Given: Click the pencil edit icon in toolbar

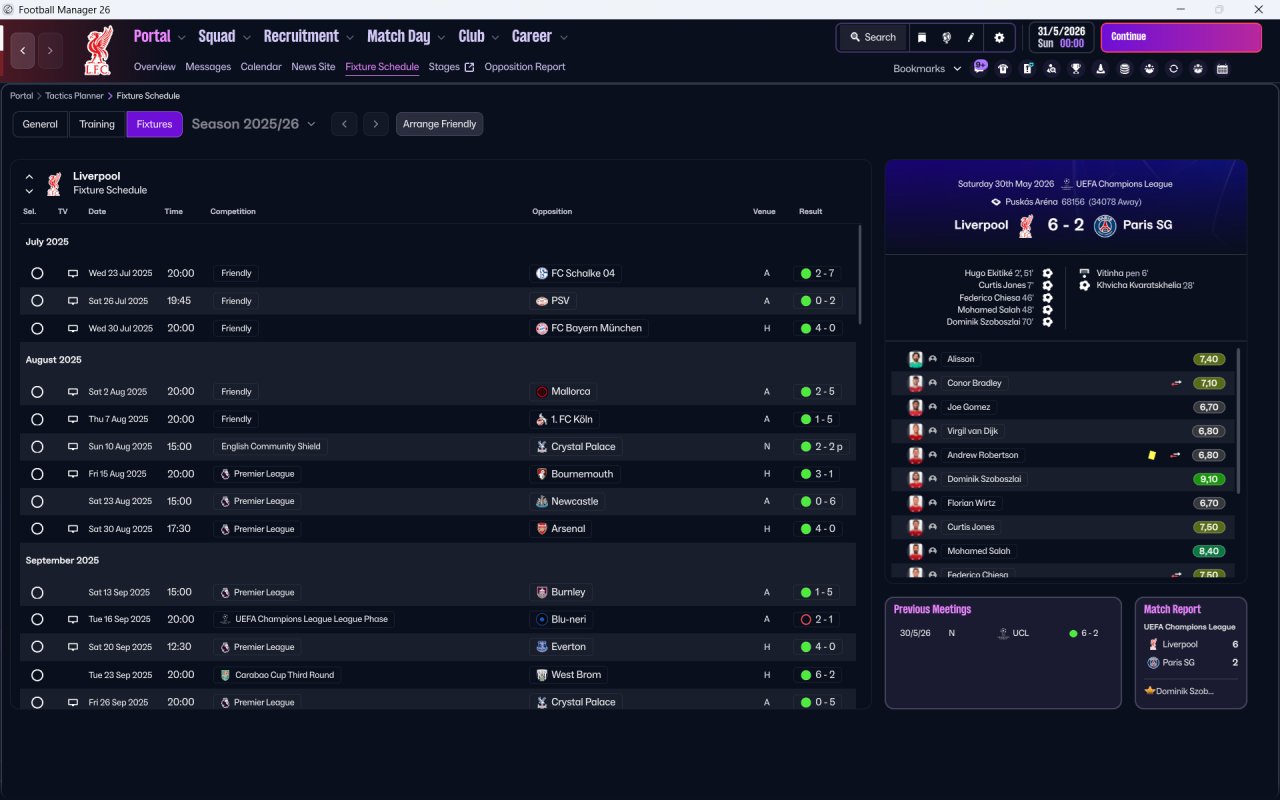Looking at the screenshot, I should [x=970, y=37].
